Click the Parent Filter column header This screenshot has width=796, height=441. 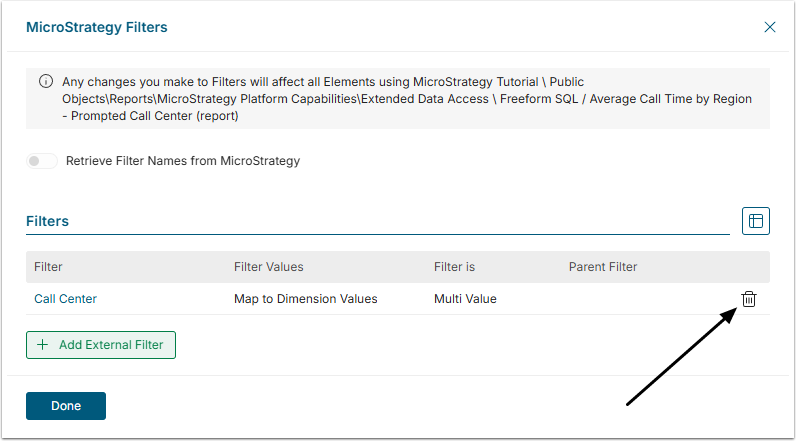coord(603,267)
